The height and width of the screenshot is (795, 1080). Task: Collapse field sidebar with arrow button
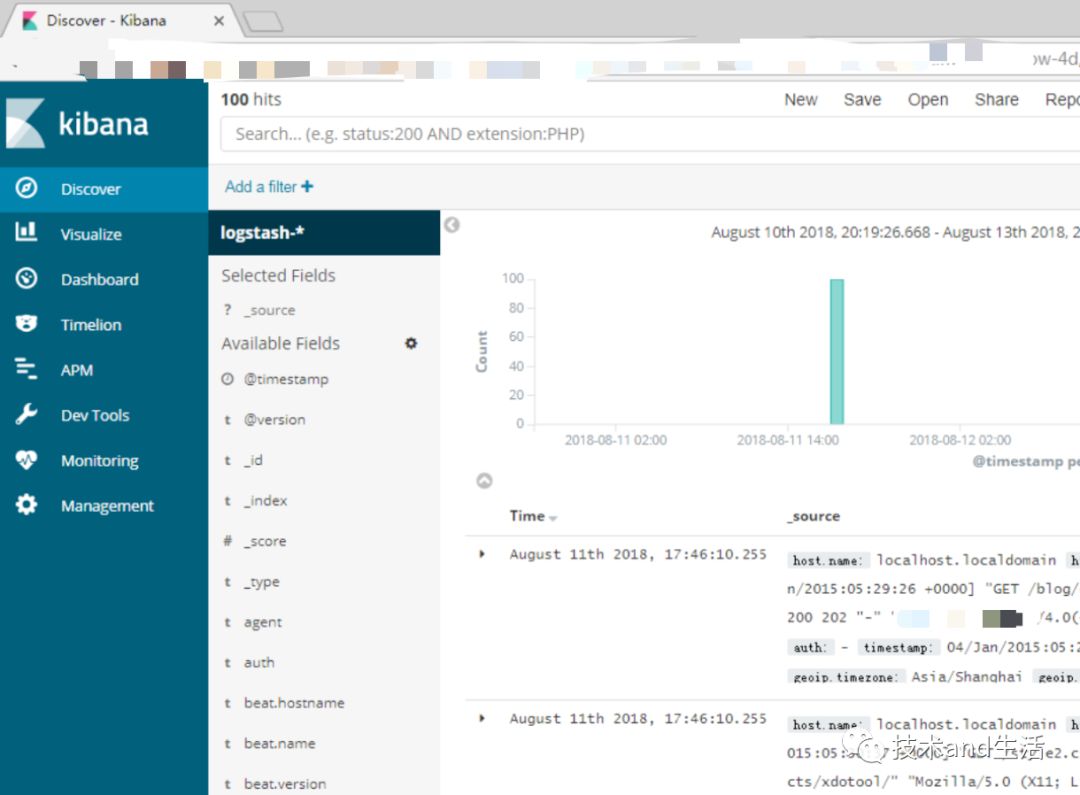pyautogui.click(x=452, y=225)
